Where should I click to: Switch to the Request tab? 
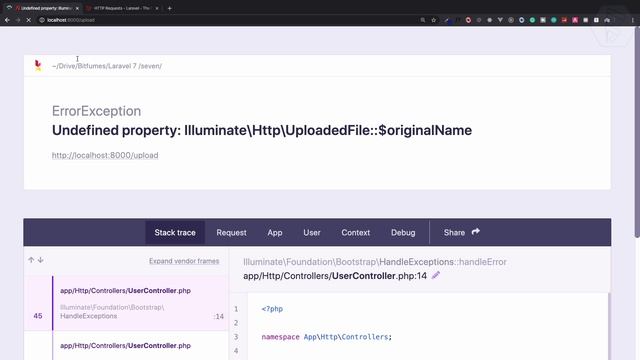click(231, 233)
